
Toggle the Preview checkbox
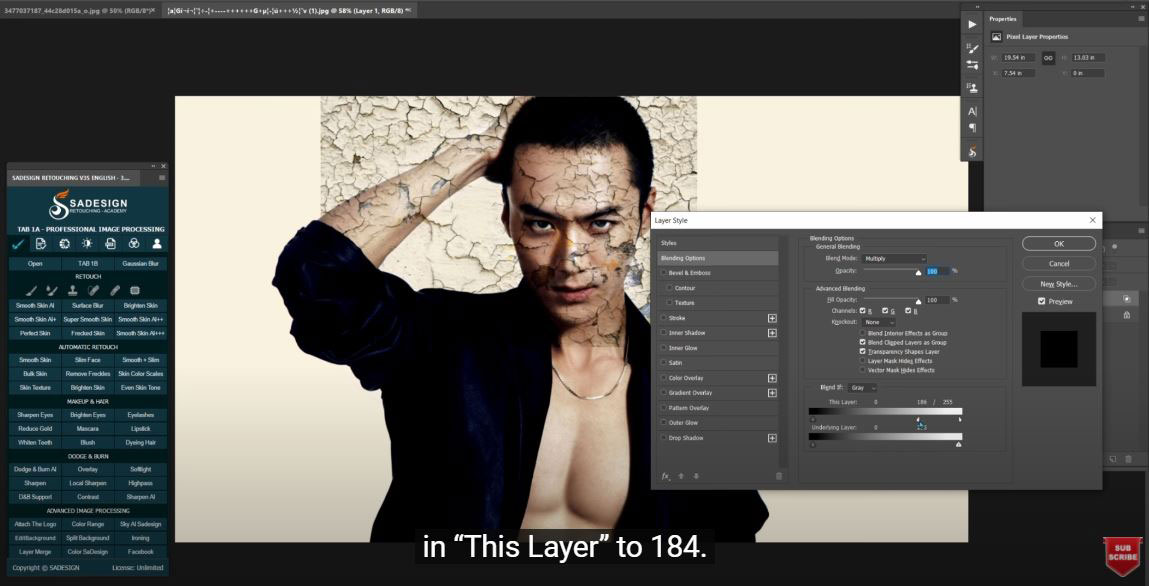1042,301
